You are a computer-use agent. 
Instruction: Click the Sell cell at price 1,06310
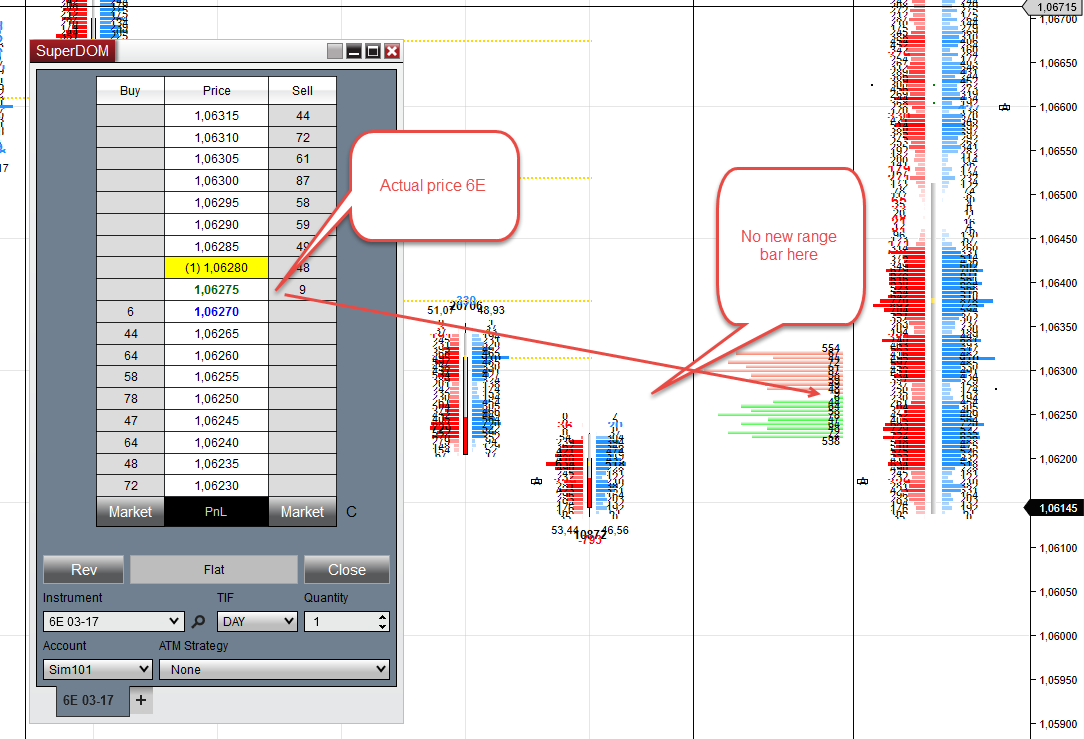[x=302, y=138]
